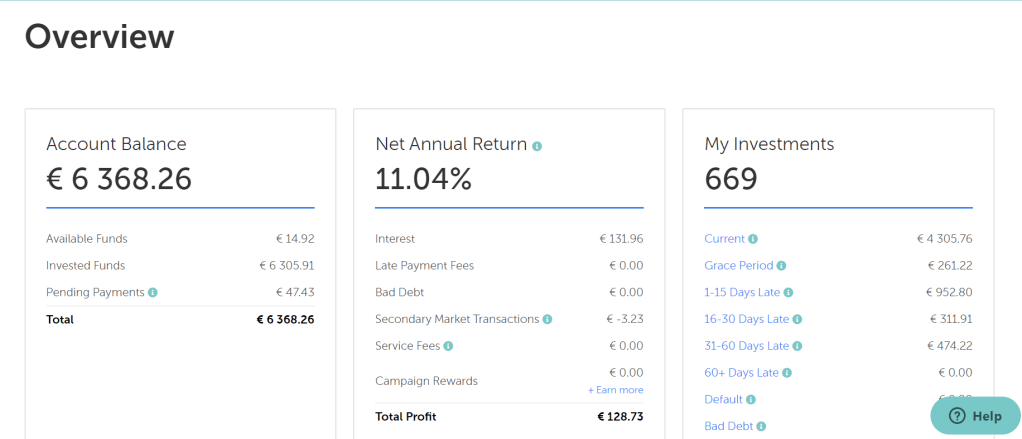1022x439 pixels.
Task: Show info for Current investments
Action: (753, 239)
